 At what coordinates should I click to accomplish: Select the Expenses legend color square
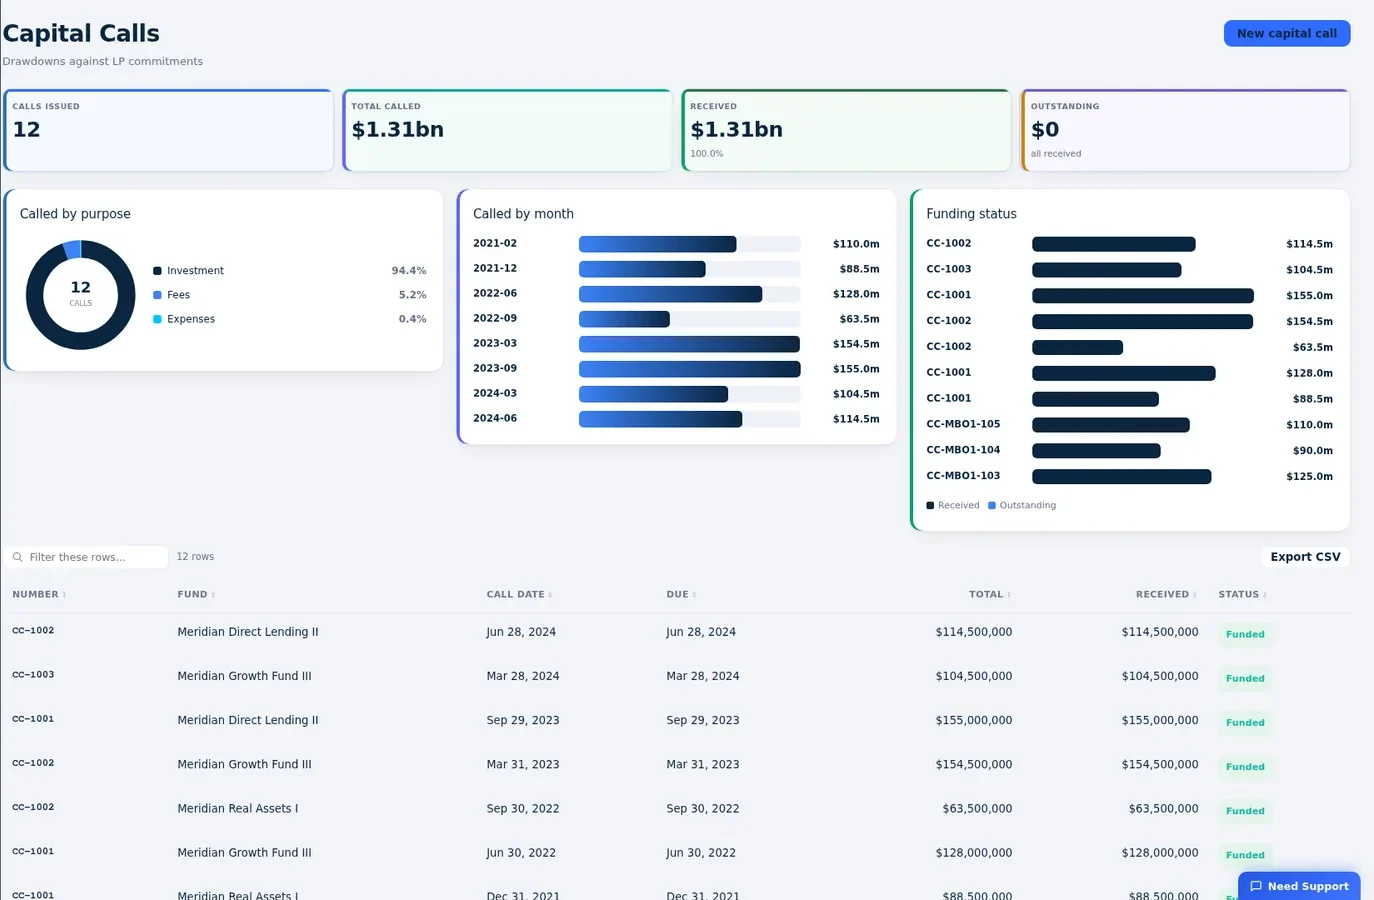click(x=157, y=319)
